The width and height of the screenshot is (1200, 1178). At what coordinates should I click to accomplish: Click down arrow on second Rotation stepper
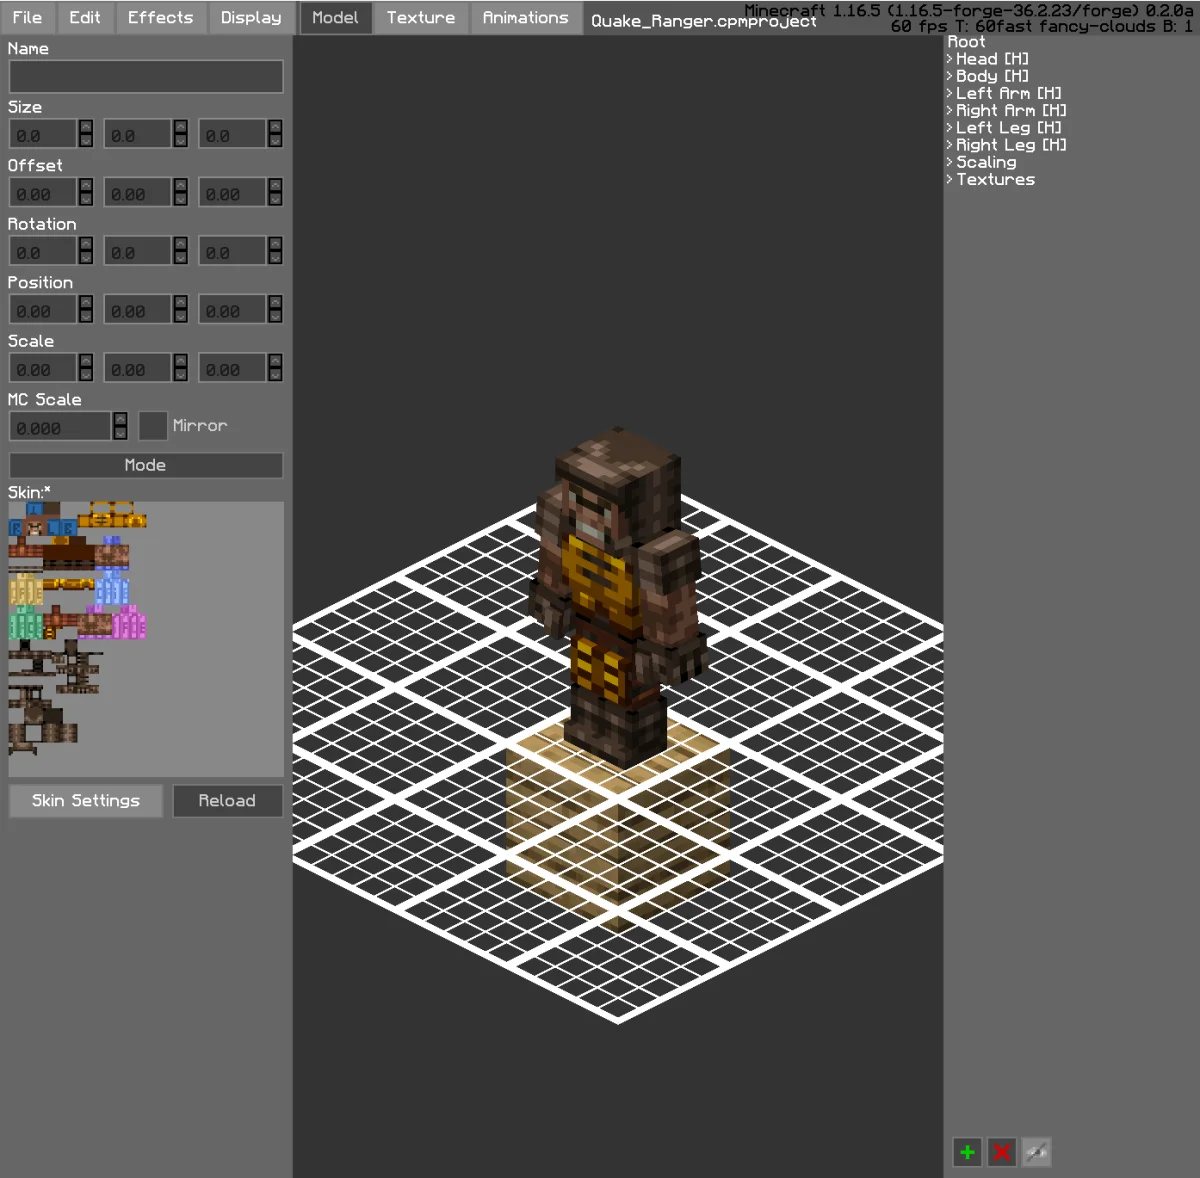[180, 258]
